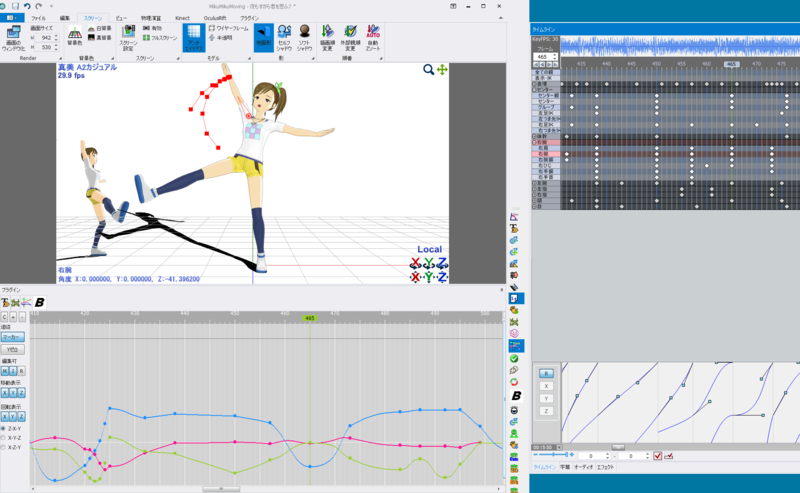The image size is (800, 493).
Task: Click 自動Zソート auto Z-sort icon
Action: click(x=373, y=38)
